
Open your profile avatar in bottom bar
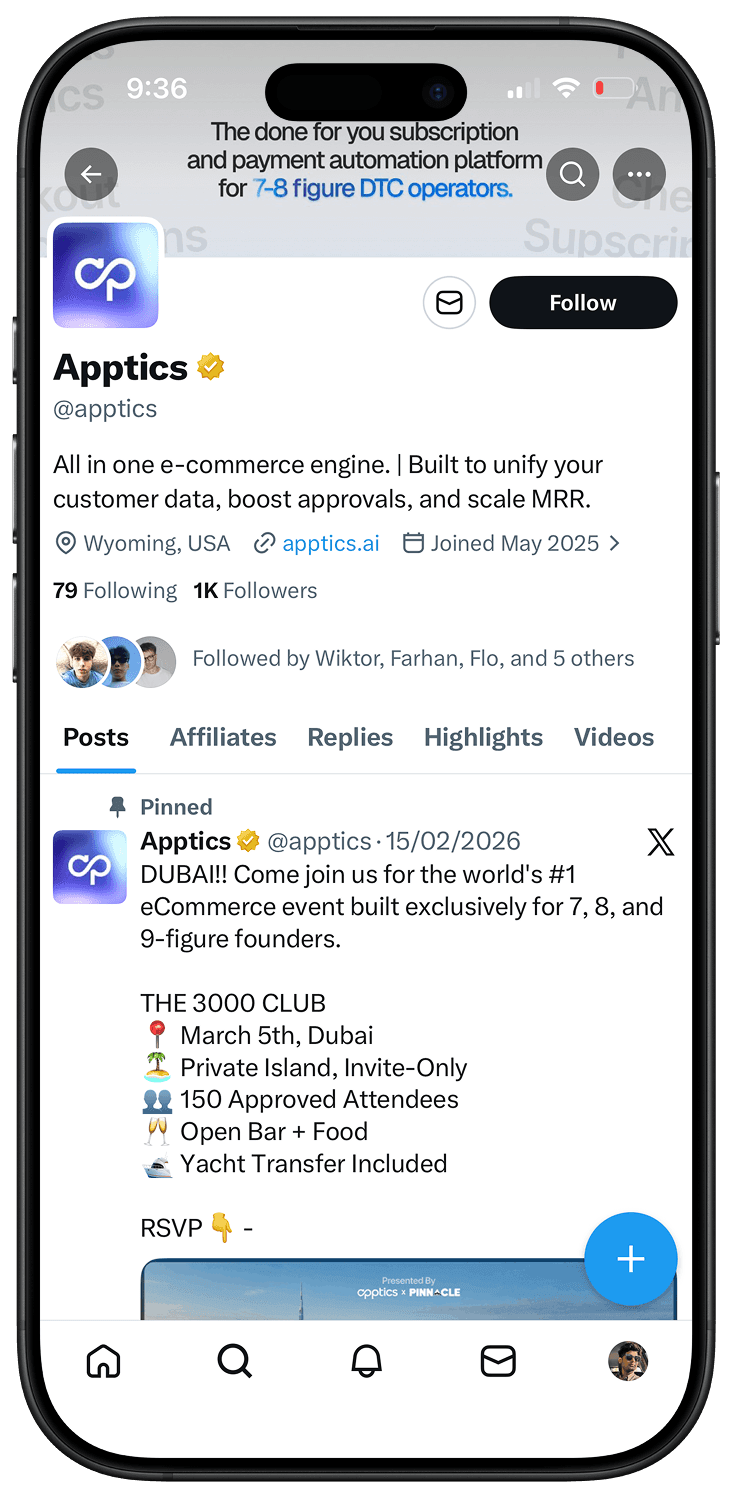pos(629,1360)
